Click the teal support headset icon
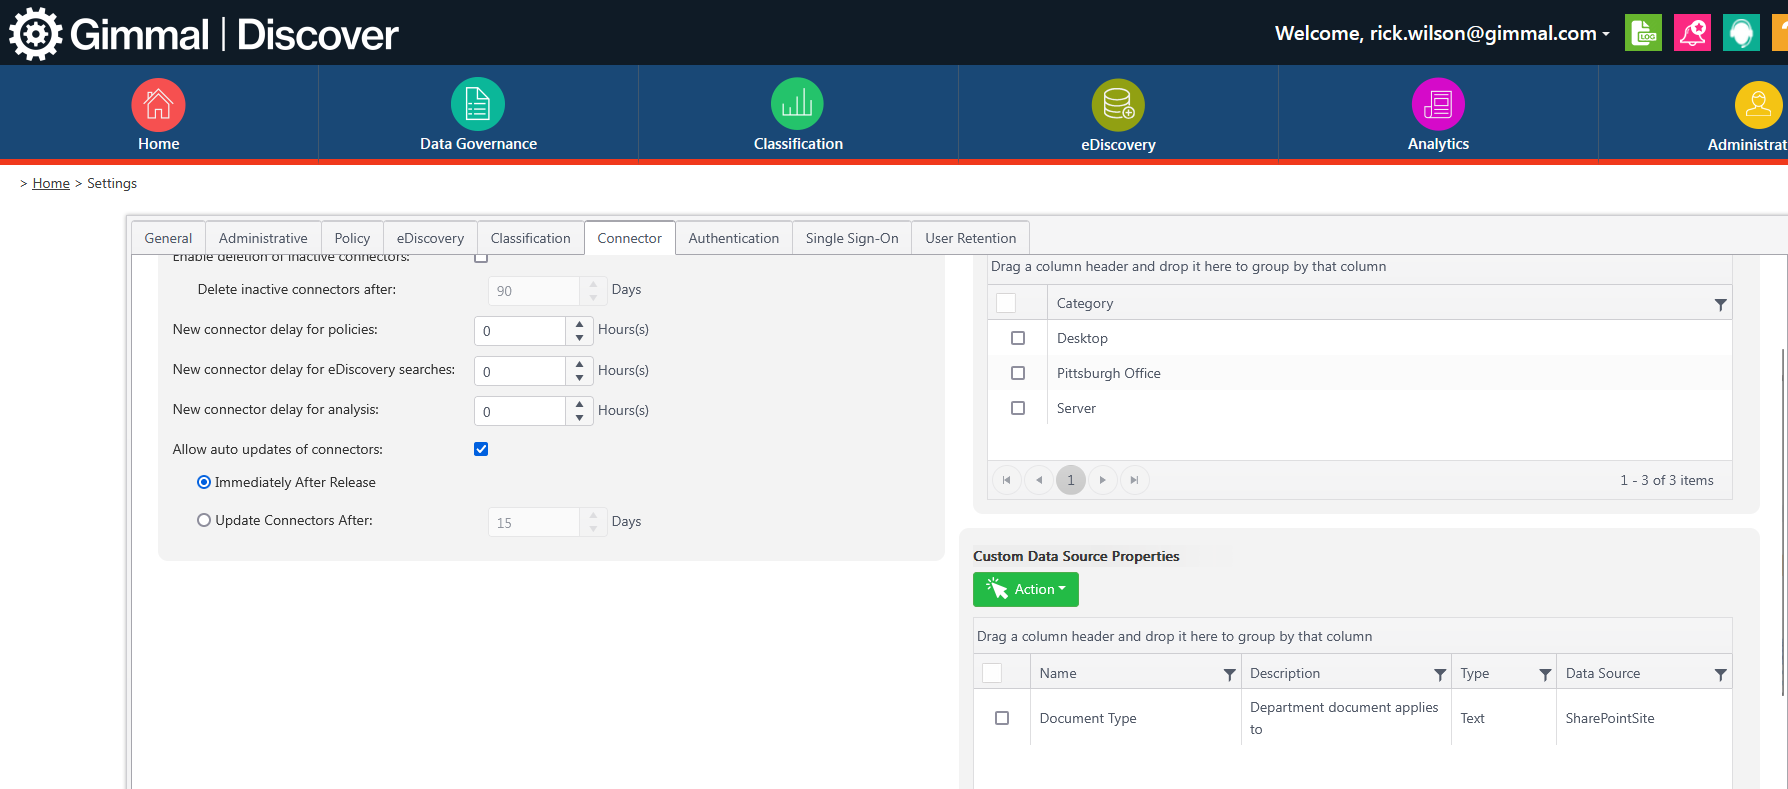1788x789 pixels. pos(1741,33)
